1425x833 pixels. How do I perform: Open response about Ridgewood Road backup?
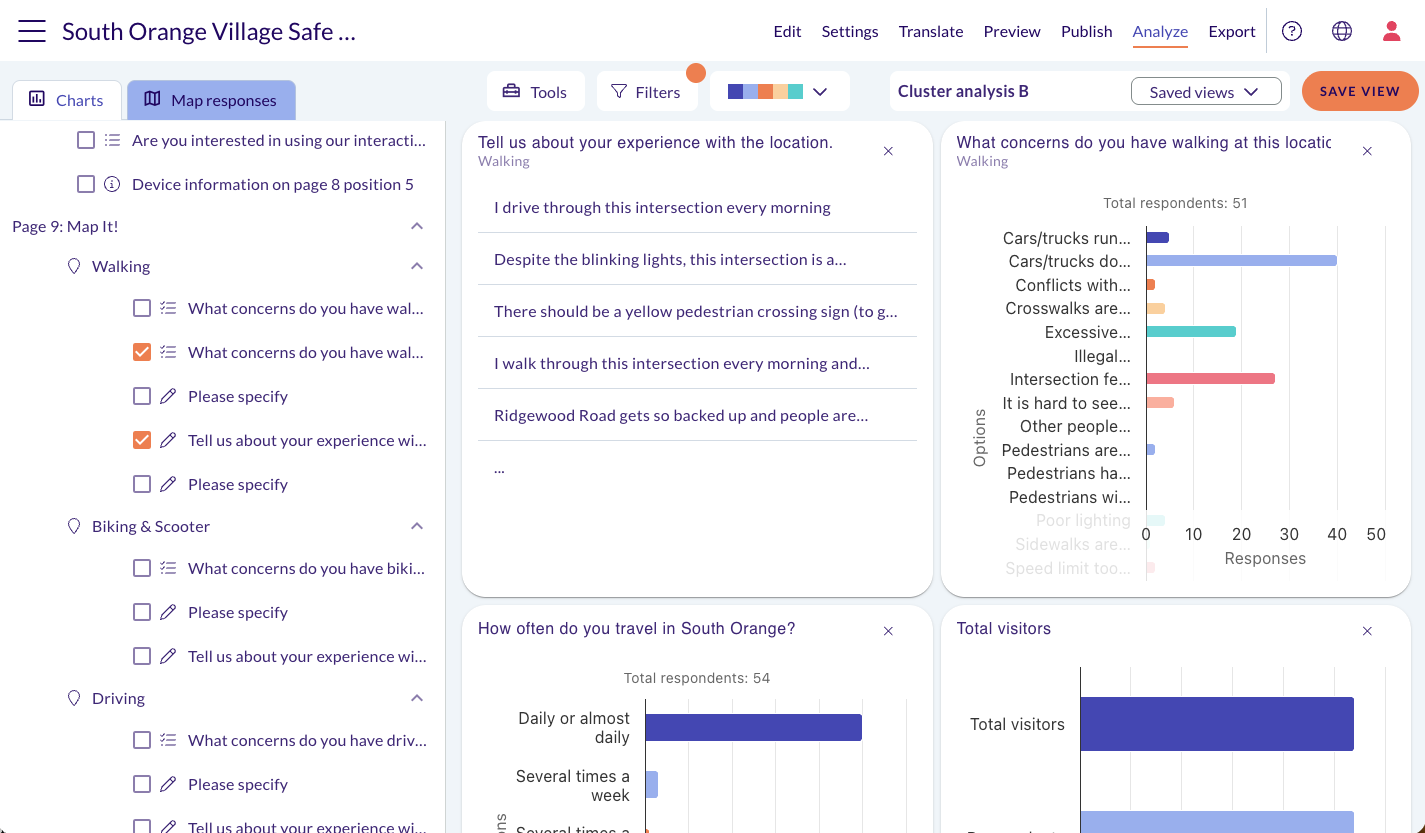tap(697, 415)
